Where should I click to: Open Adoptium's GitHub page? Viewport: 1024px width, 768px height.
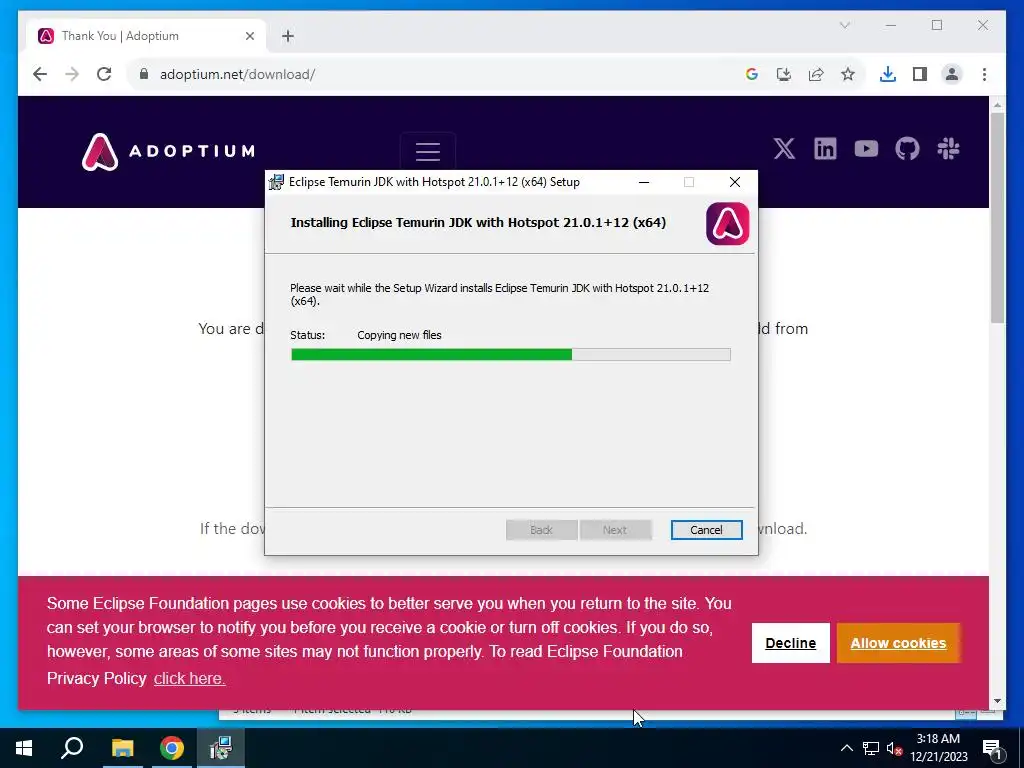pos(907,149)
